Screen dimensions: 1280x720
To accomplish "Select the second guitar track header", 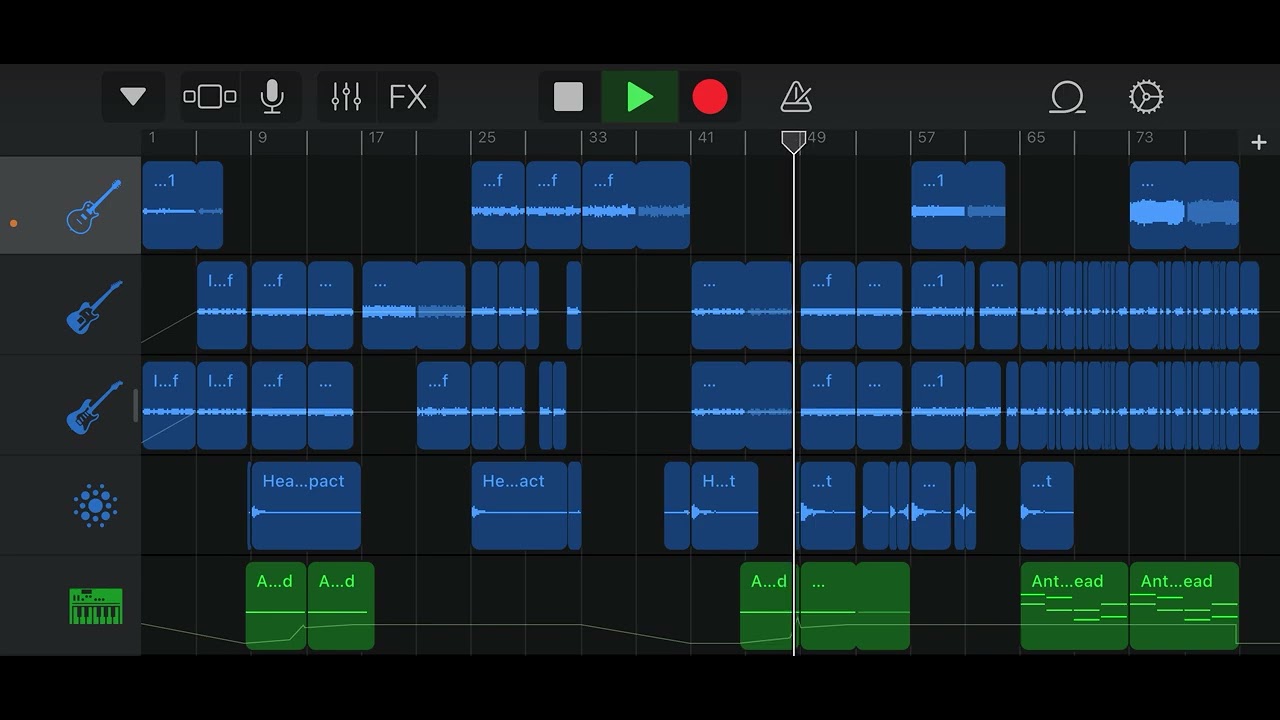I will pyautogui.click(x=71, y=306).
